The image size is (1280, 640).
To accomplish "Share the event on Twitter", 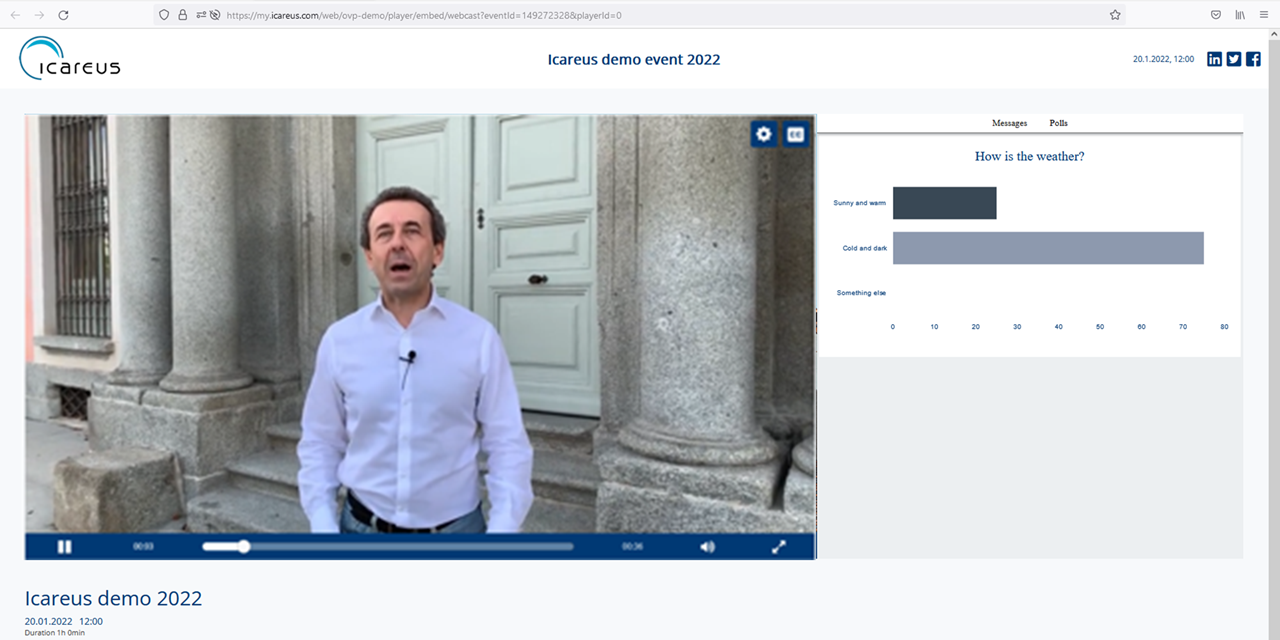I will [1234, 59].
